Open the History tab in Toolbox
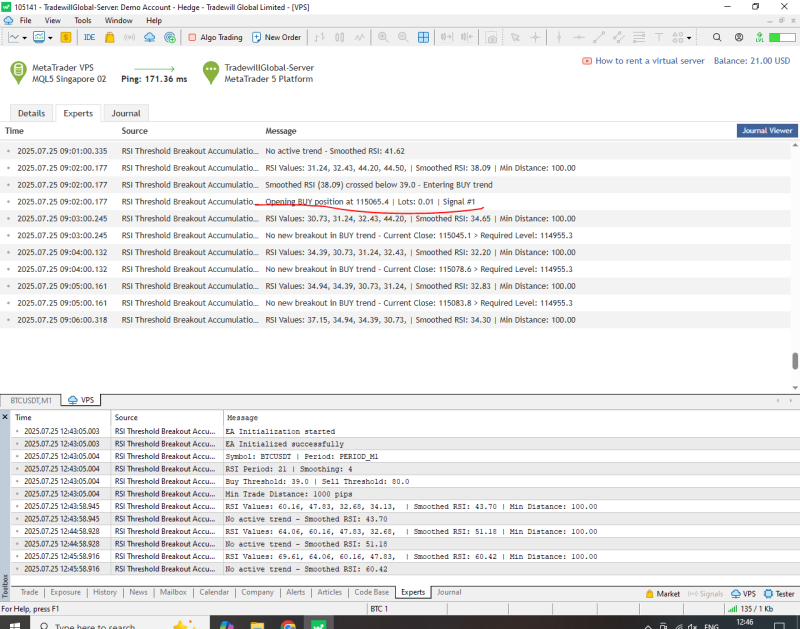800x629 pixels. (x=105, y=592)
